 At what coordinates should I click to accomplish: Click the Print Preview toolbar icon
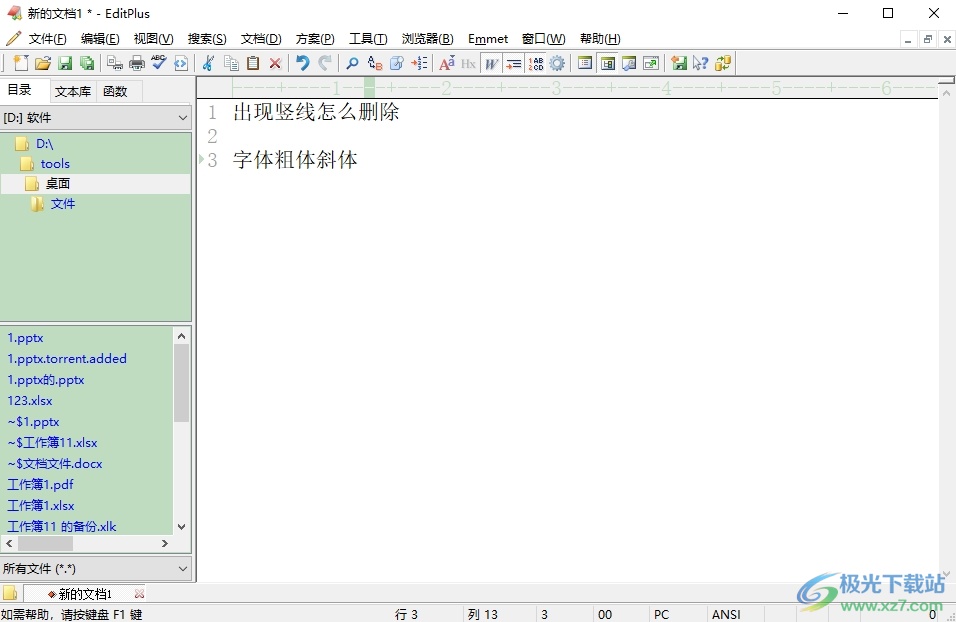tap(115, 63)
